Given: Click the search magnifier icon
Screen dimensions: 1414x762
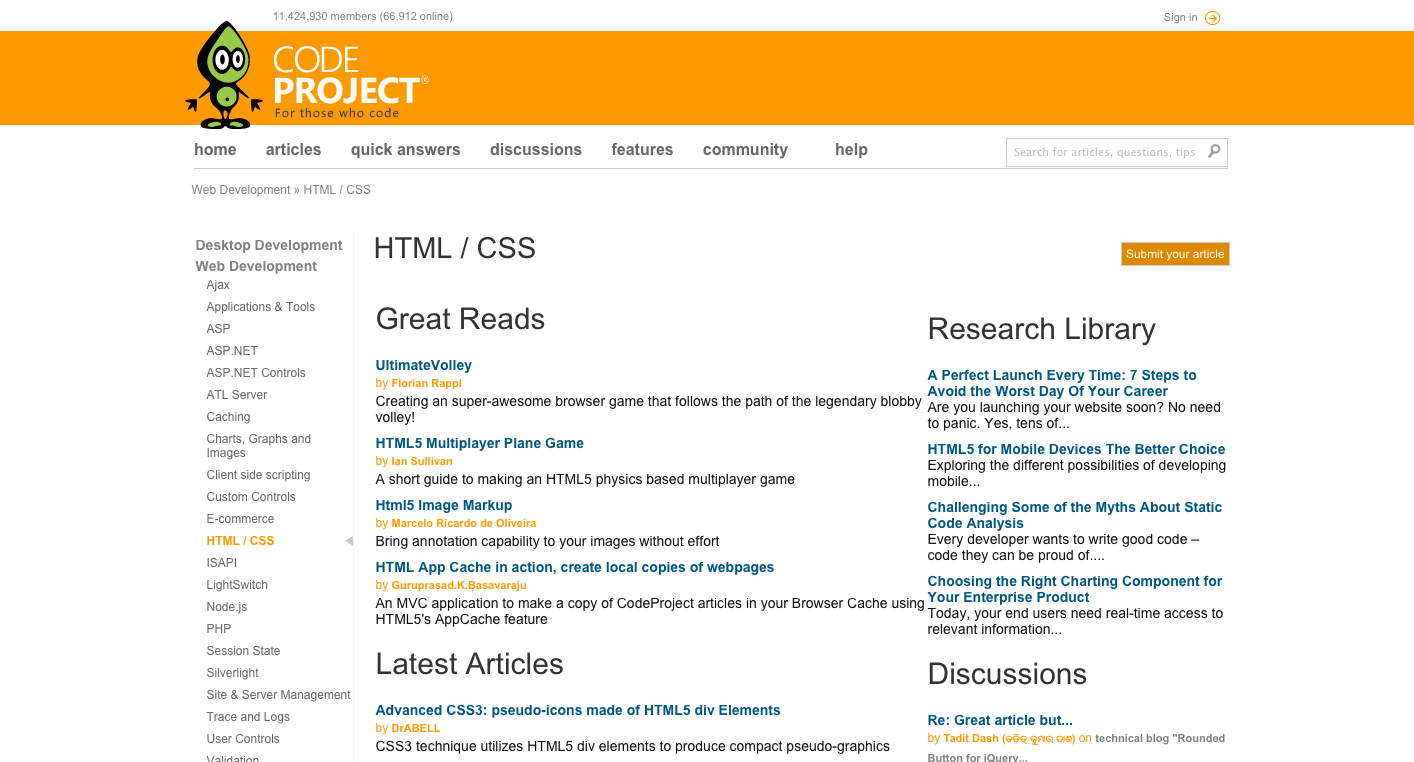Looking at the screenshot, I should point(1214,151).
